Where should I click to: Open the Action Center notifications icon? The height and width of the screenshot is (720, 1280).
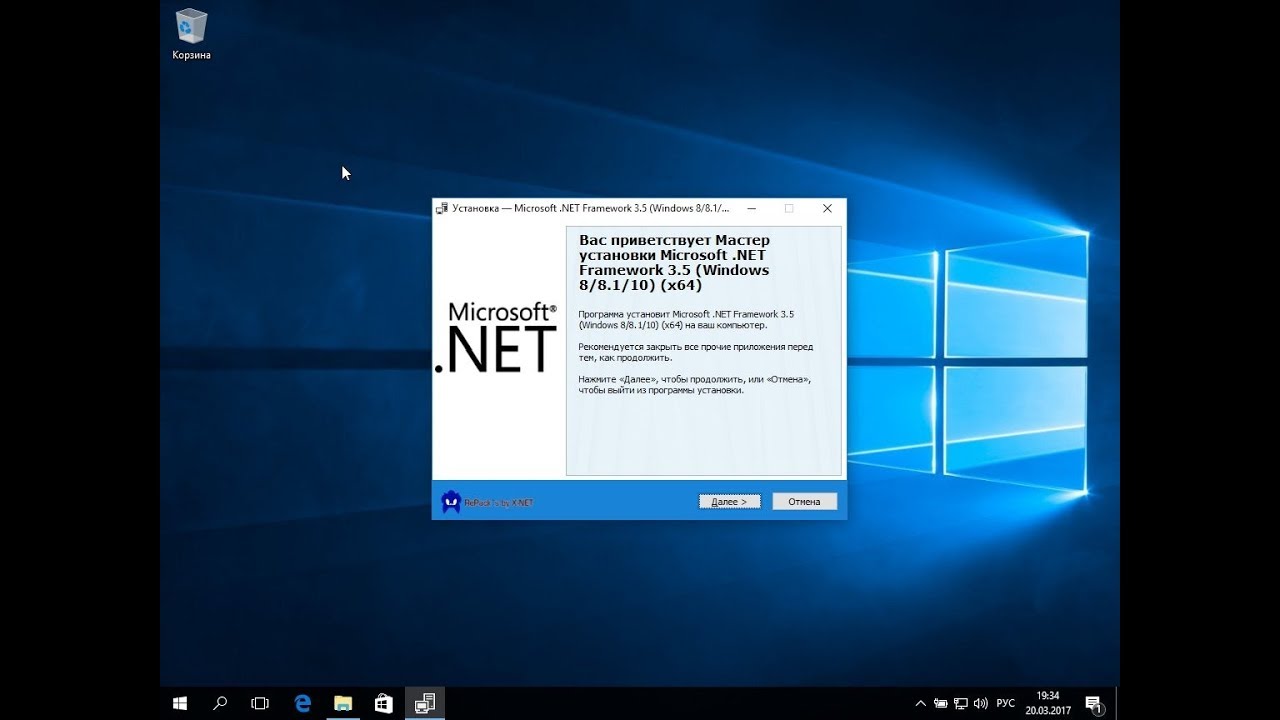pos(1093,703)
